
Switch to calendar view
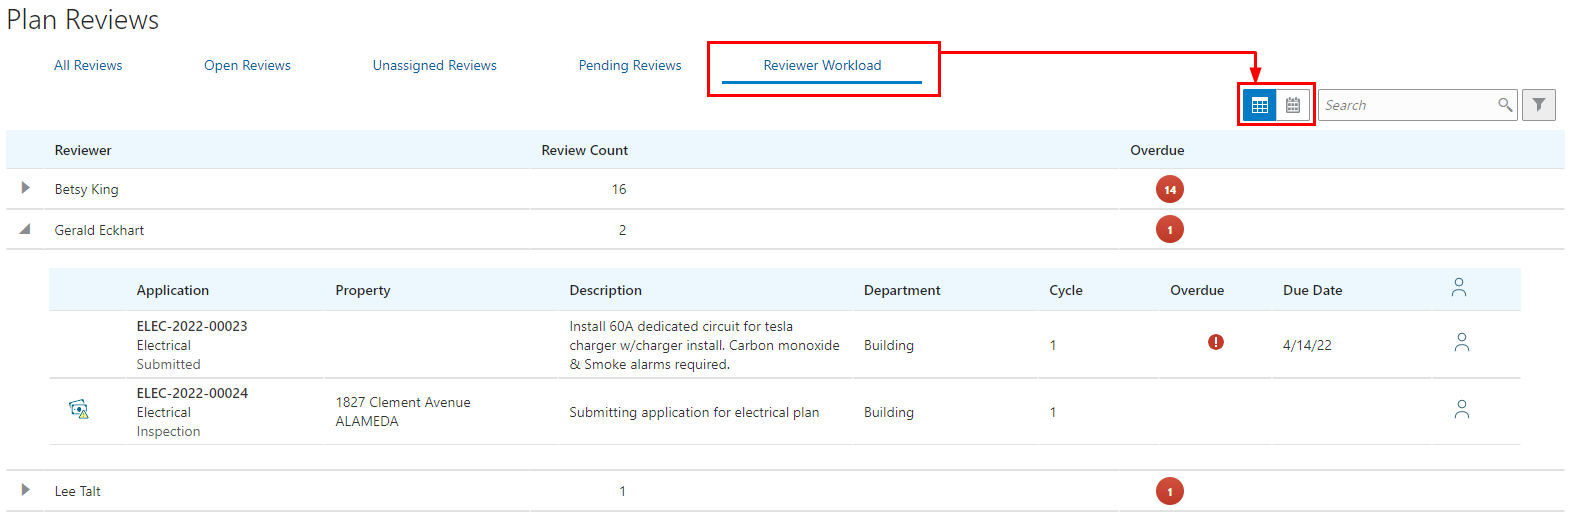tap(1293, 105)
